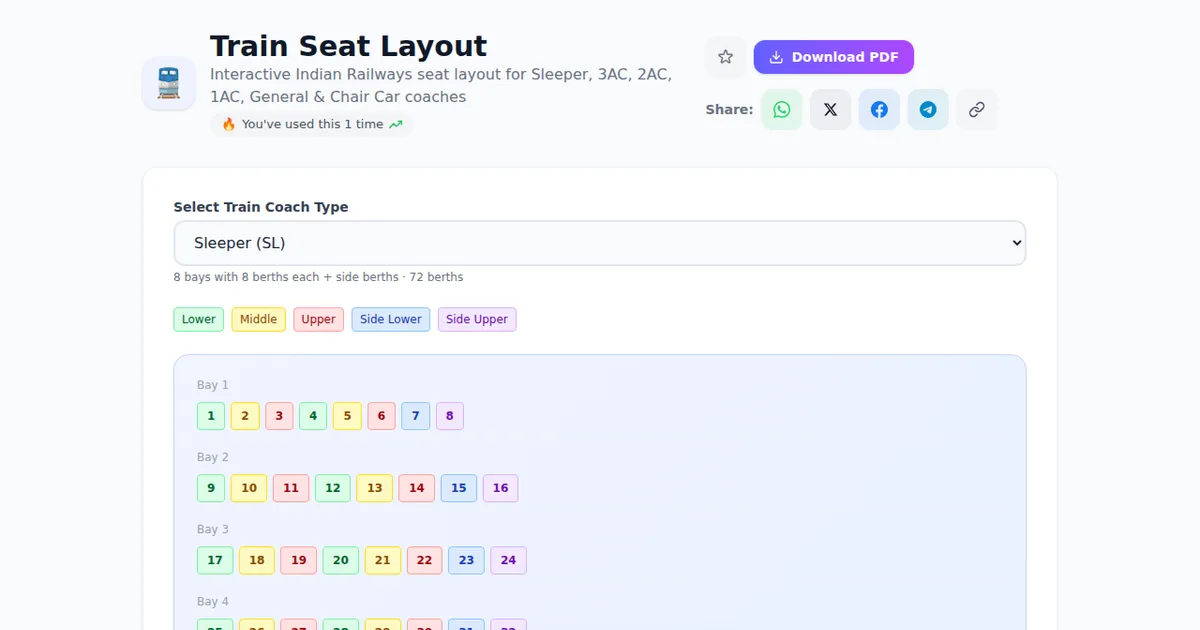Select berth 18 in Bay 3
The width and height of the screenshot is (1200, 630).
coord(257,560)
